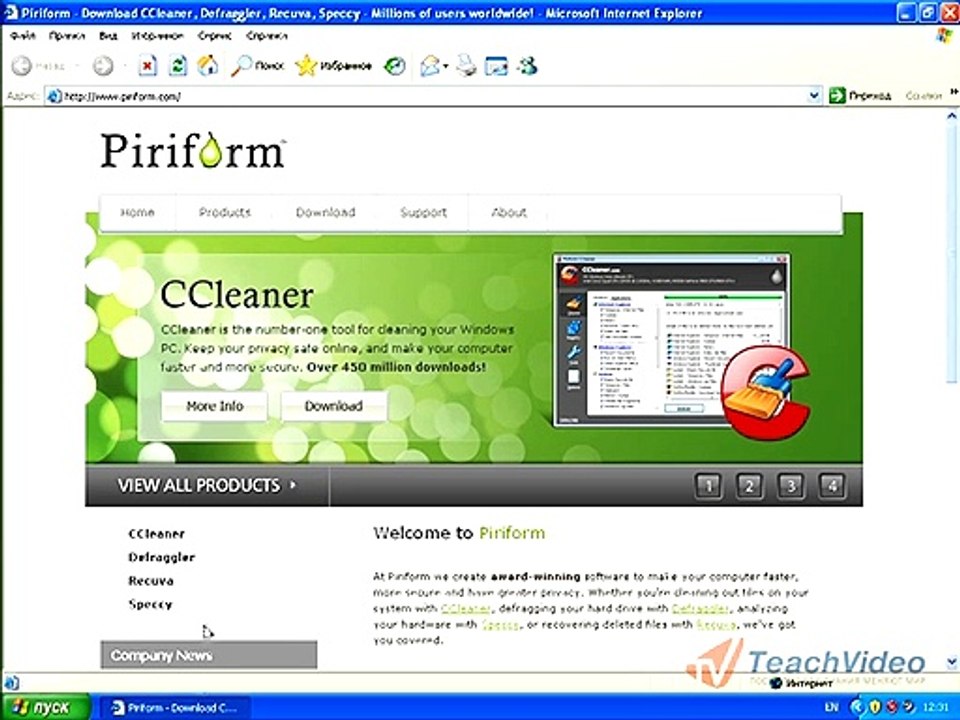Print the page with printer icon
Viewport: 960px width, 720px height.
(467, 66)
